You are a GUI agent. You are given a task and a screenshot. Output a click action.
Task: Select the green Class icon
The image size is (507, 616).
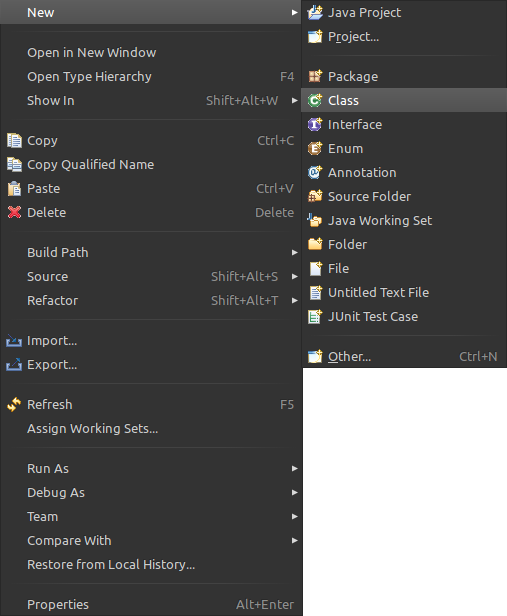tap(315, 101)
